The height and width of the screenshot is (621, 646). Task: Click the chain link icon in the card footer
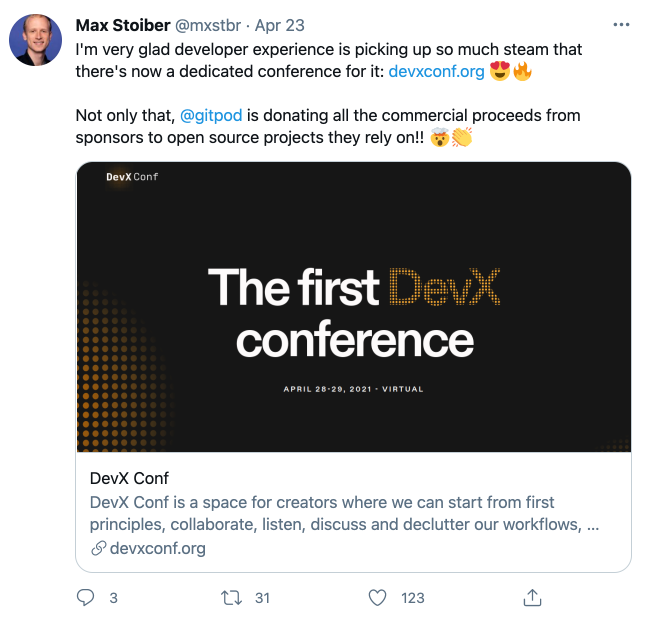[98, 549]
